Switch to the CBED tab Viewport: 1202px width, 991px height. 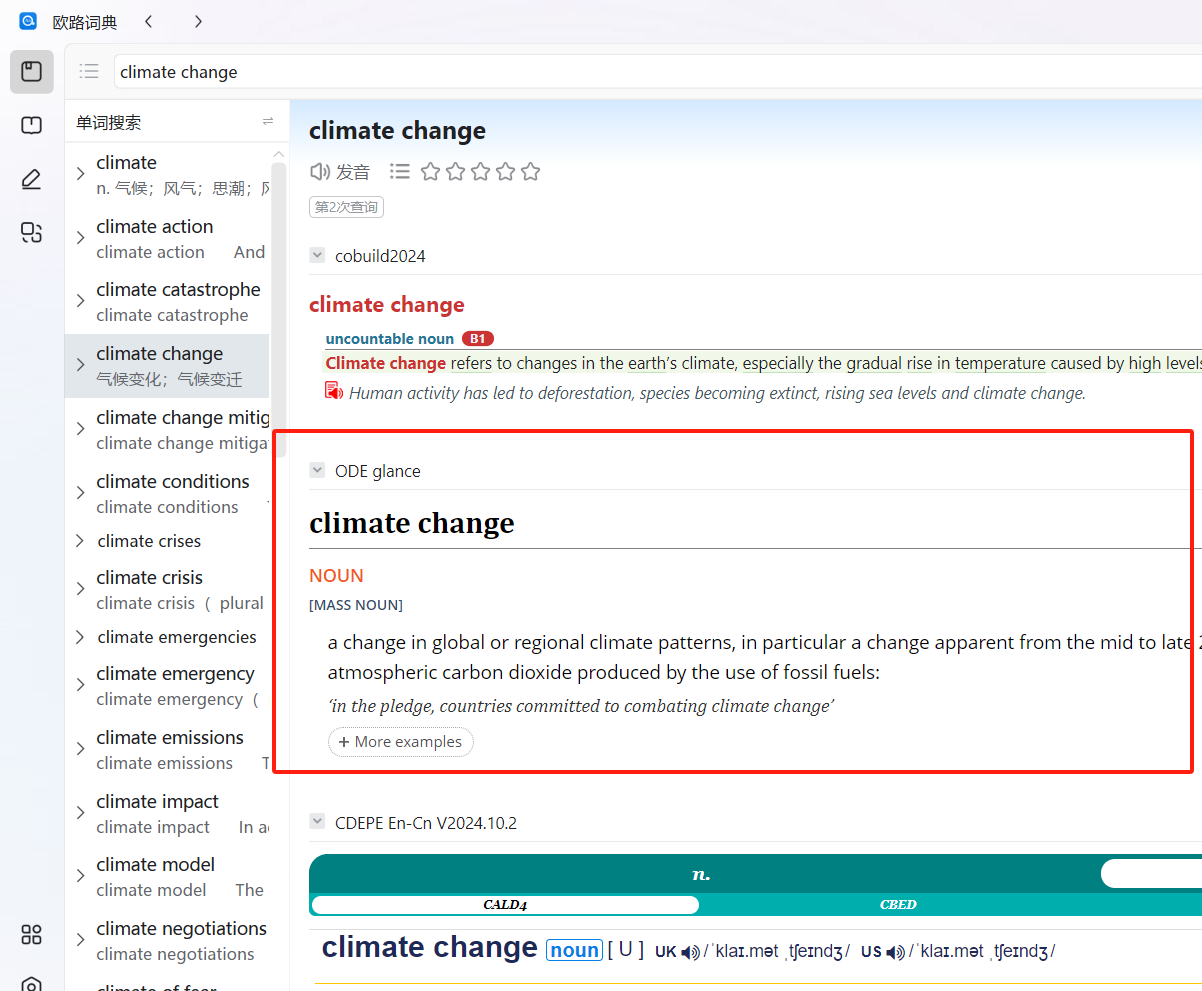pos(897,904)
